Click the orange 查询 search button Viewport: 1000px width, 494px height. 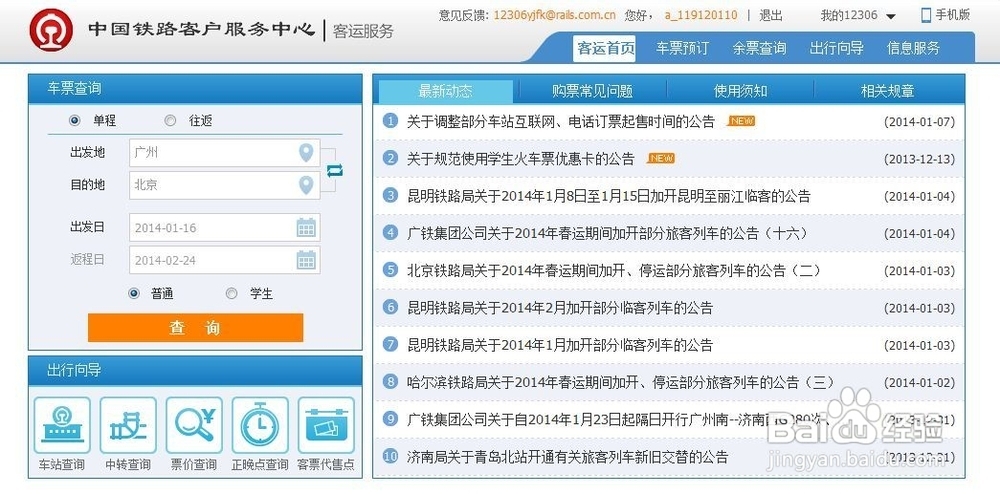(195, 328)
